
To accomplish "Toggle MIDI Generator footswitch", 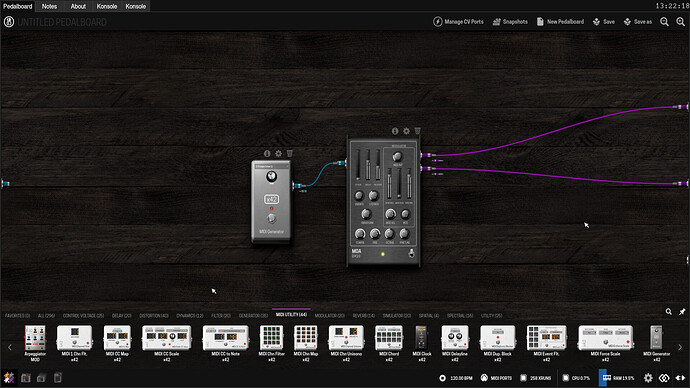I will click(x=272, y=218).
